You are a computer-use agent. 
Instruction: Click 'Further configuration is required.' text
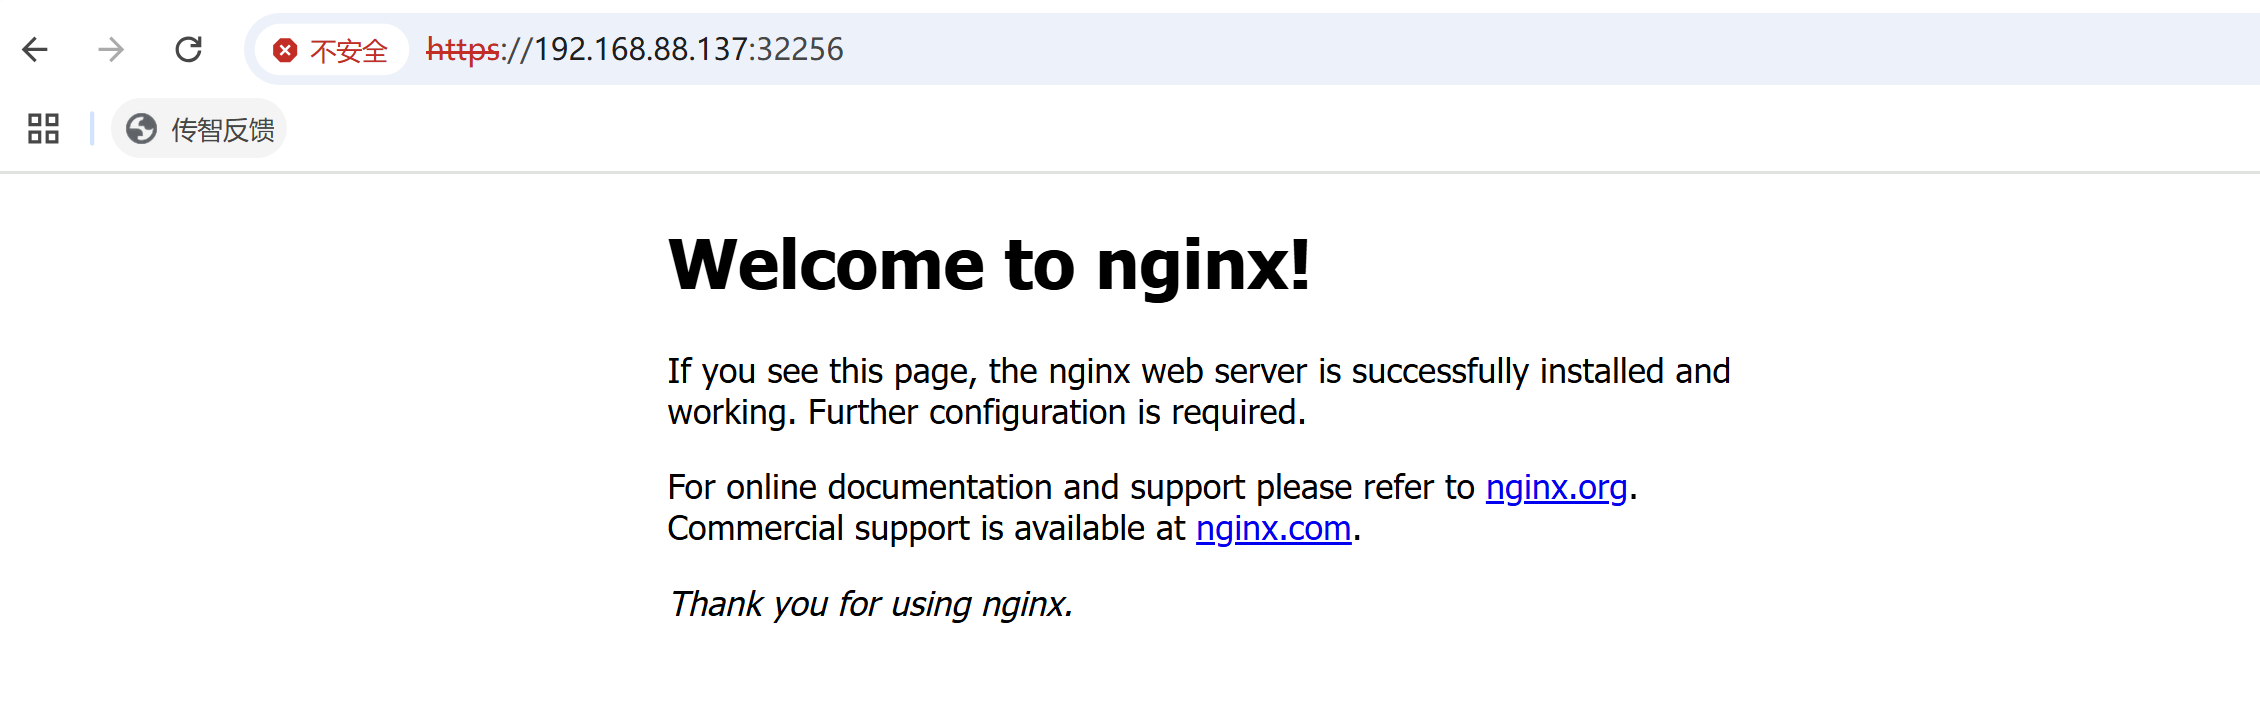tap(1057, 412)
